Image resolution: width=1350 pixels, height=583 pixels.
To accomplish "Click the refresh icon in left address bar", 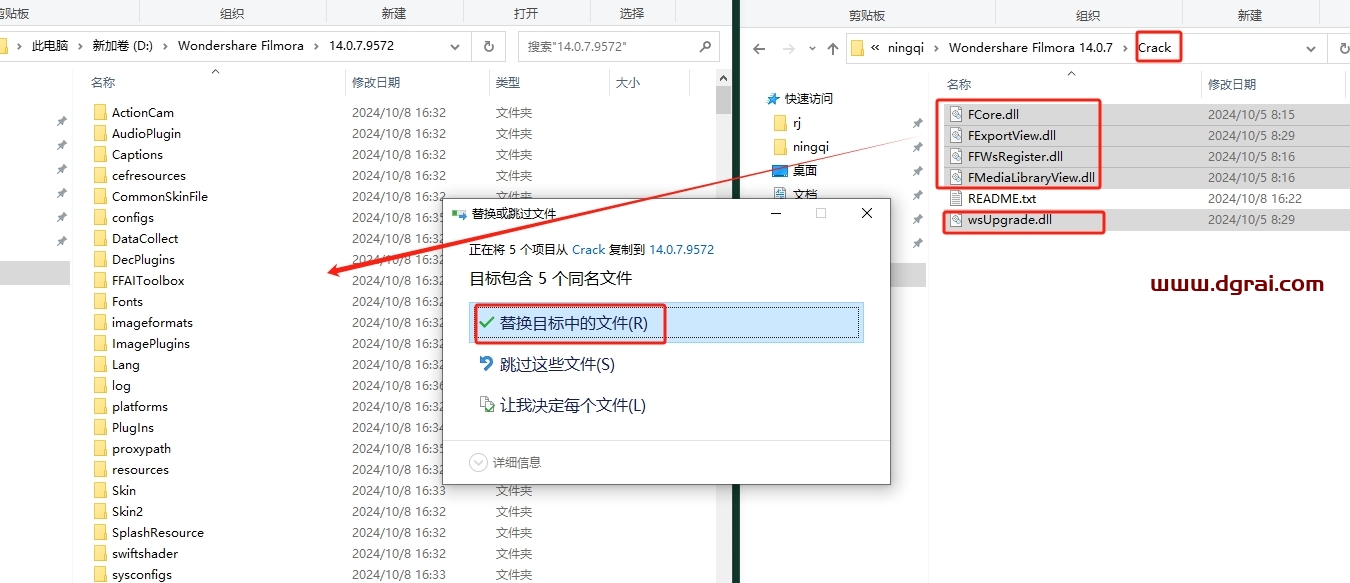I will 488,47.
